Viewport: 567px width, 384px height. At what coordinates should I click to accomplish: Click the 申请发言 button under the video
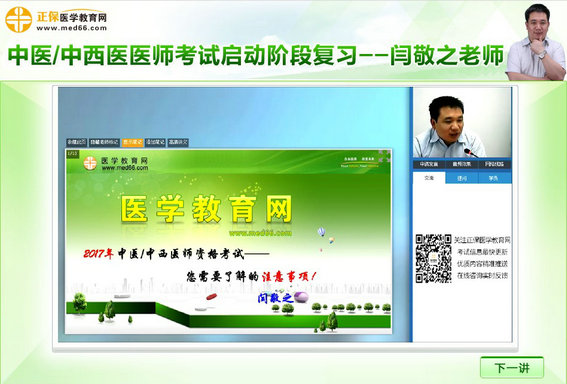coord(429,165)
